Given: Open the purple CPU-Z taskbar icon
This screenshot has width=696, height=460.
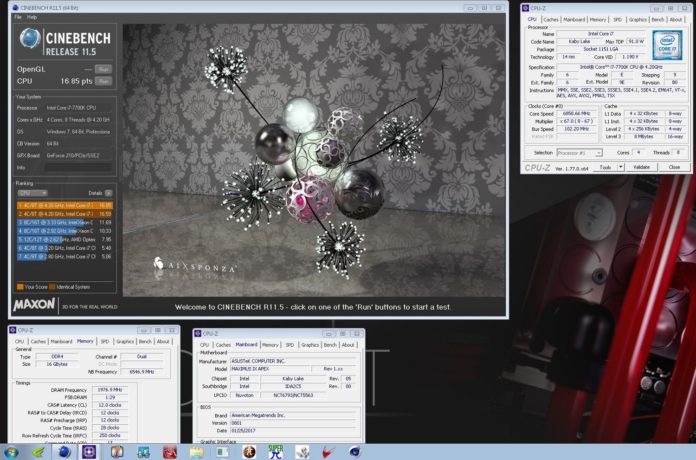Looking at the screenshot, I should tap(89, 452).
